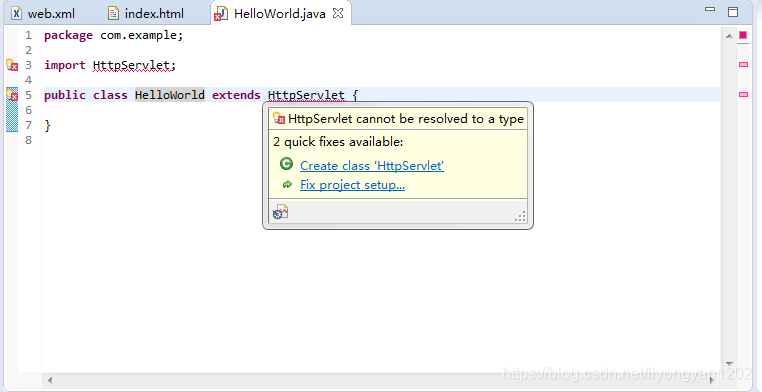Click HelloWorld.java error file icon on tab

coord(221,14)
